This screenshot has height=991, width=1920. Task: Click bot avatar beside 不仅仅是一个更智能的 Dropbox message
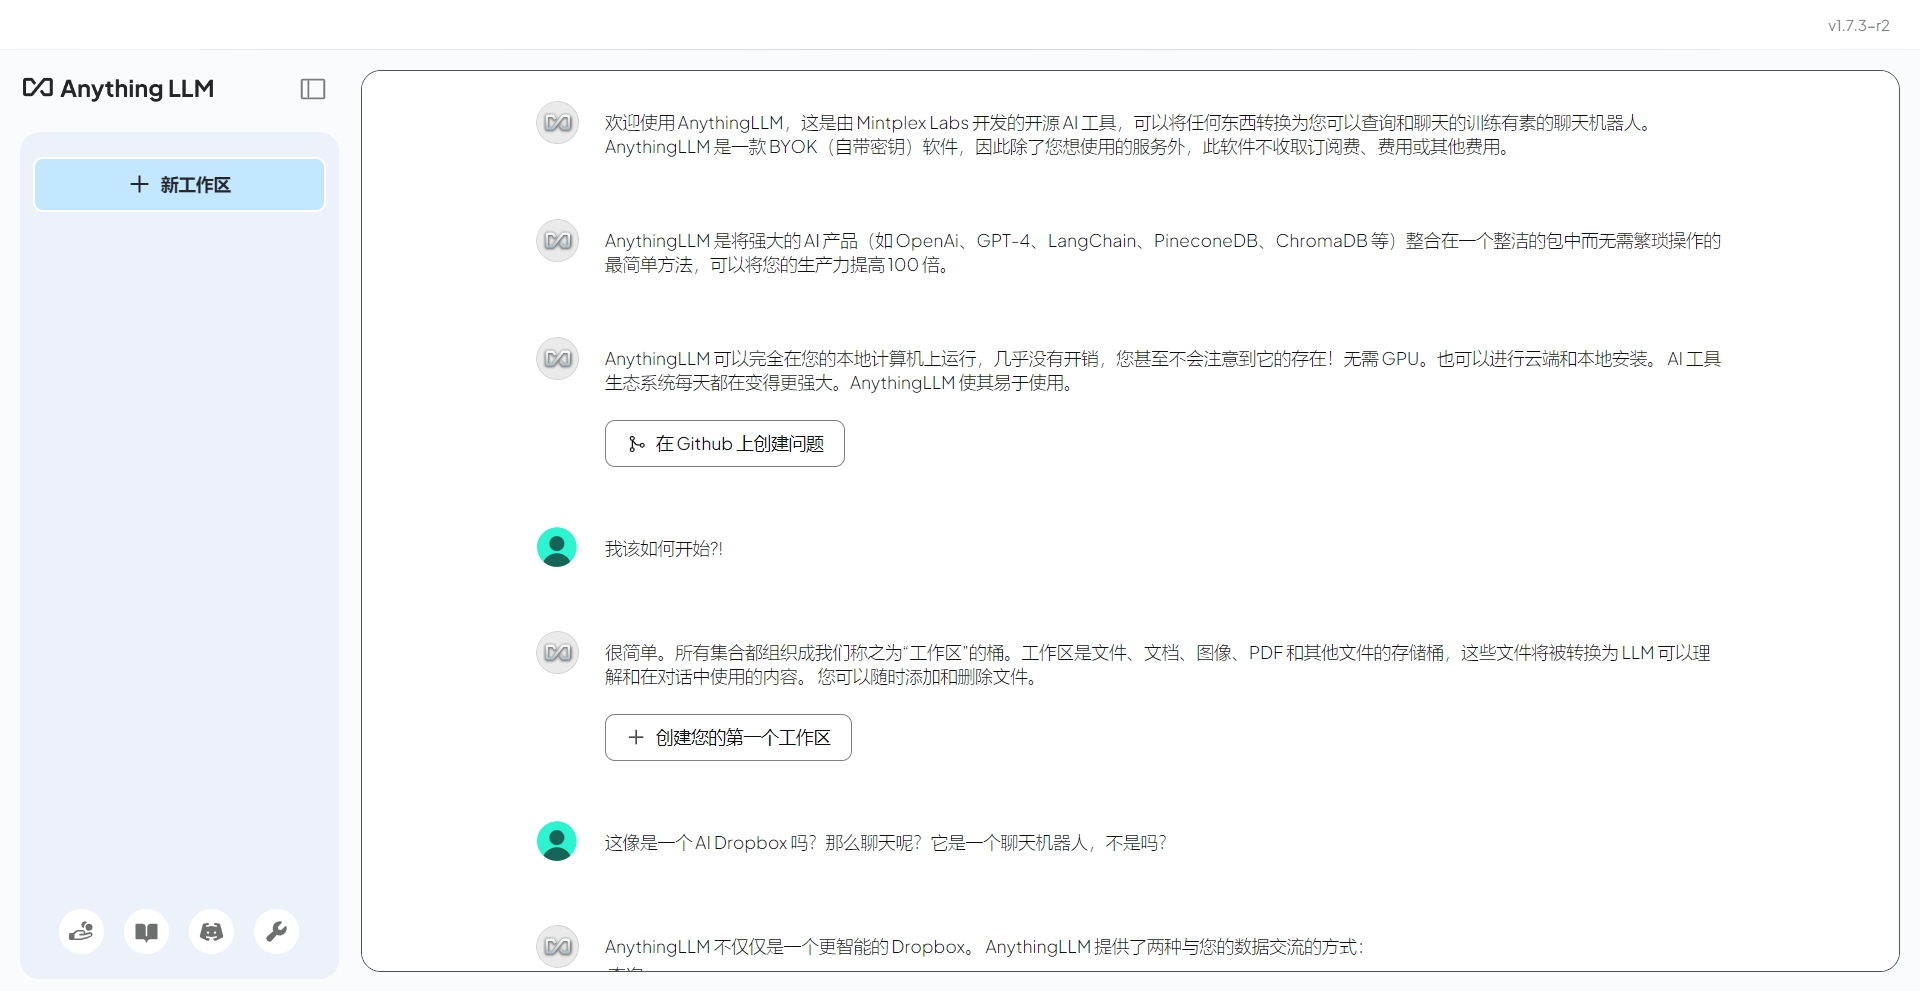(557, 947)
